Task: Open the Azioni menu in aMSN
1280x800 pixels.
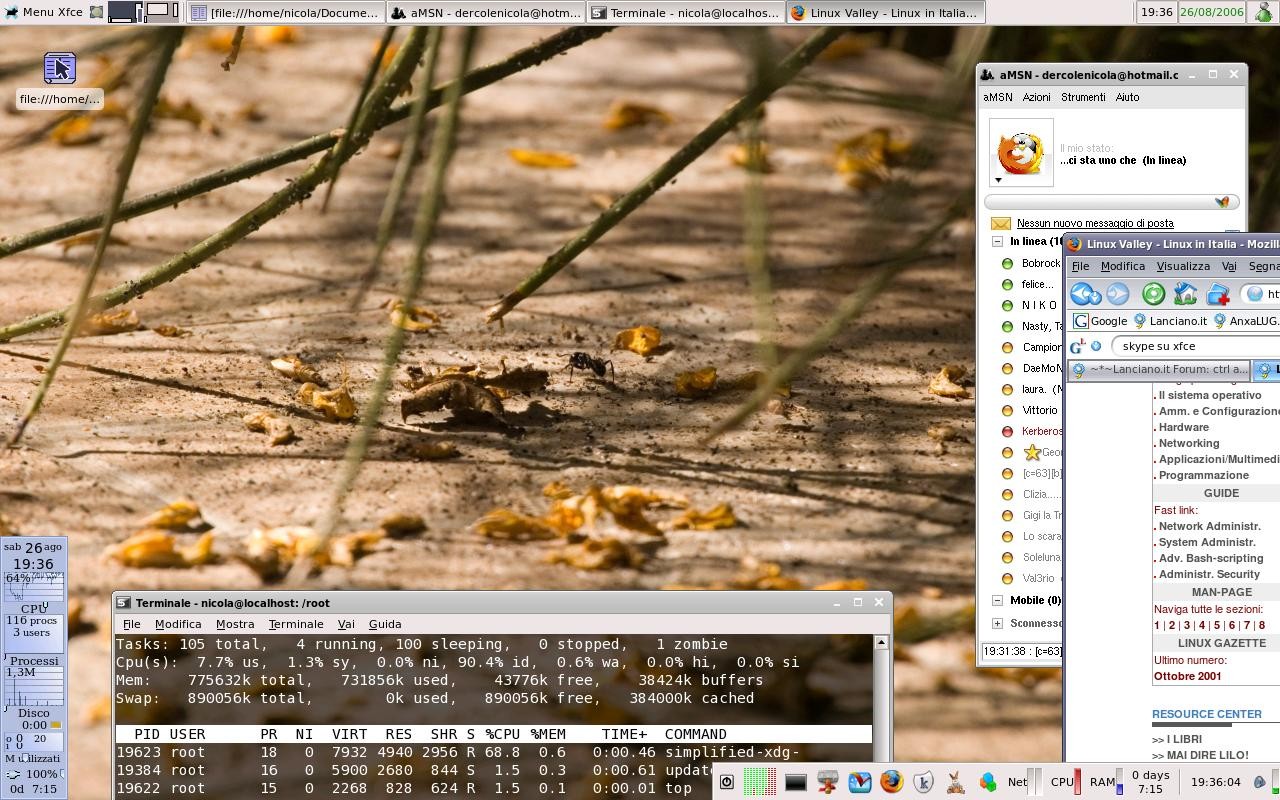Action: tap(1036, 97)
